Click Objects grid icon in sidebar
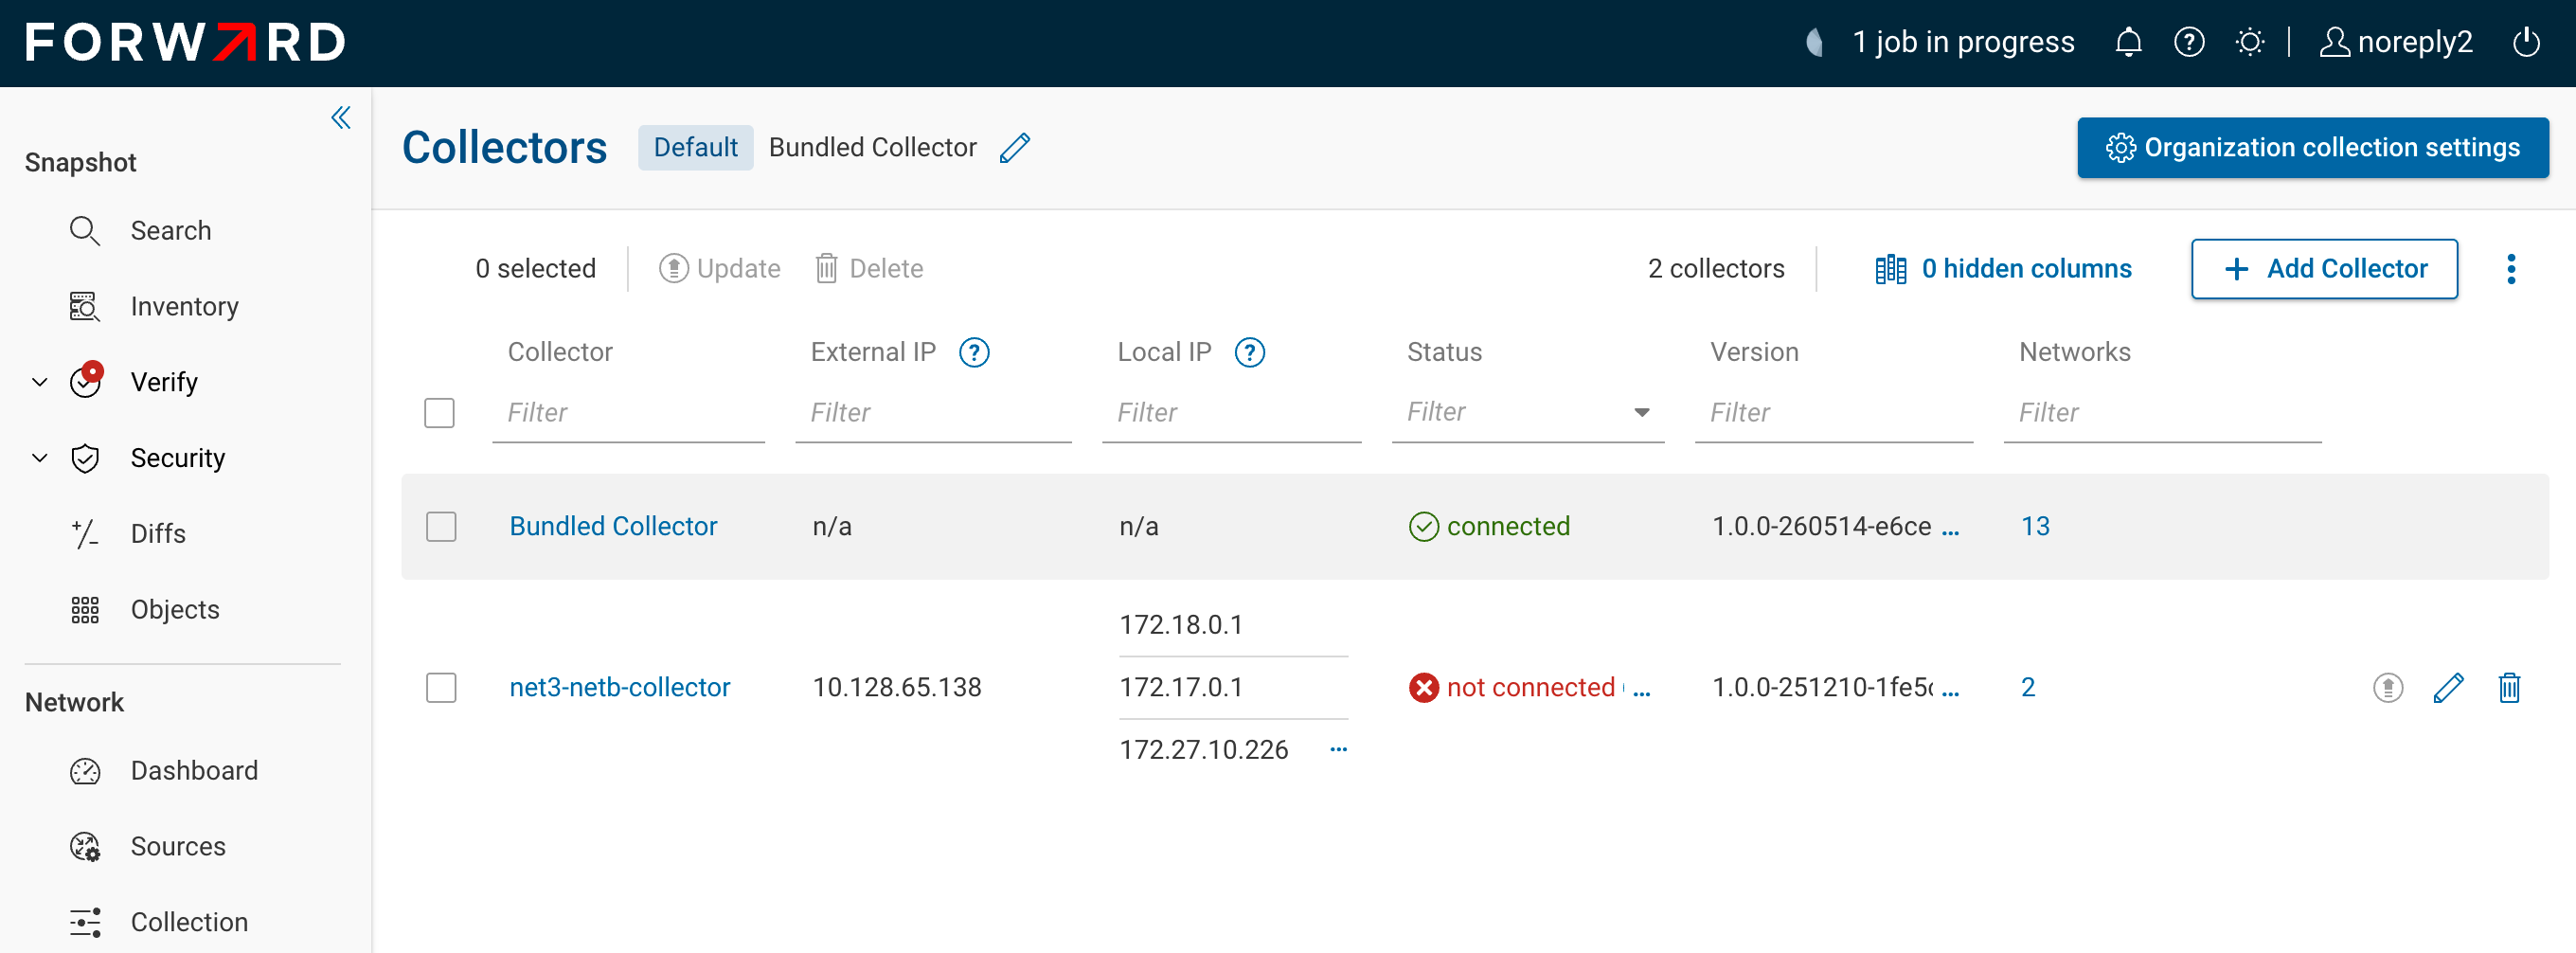Viewport: 2576px width, 953px height. pos(85,610)
